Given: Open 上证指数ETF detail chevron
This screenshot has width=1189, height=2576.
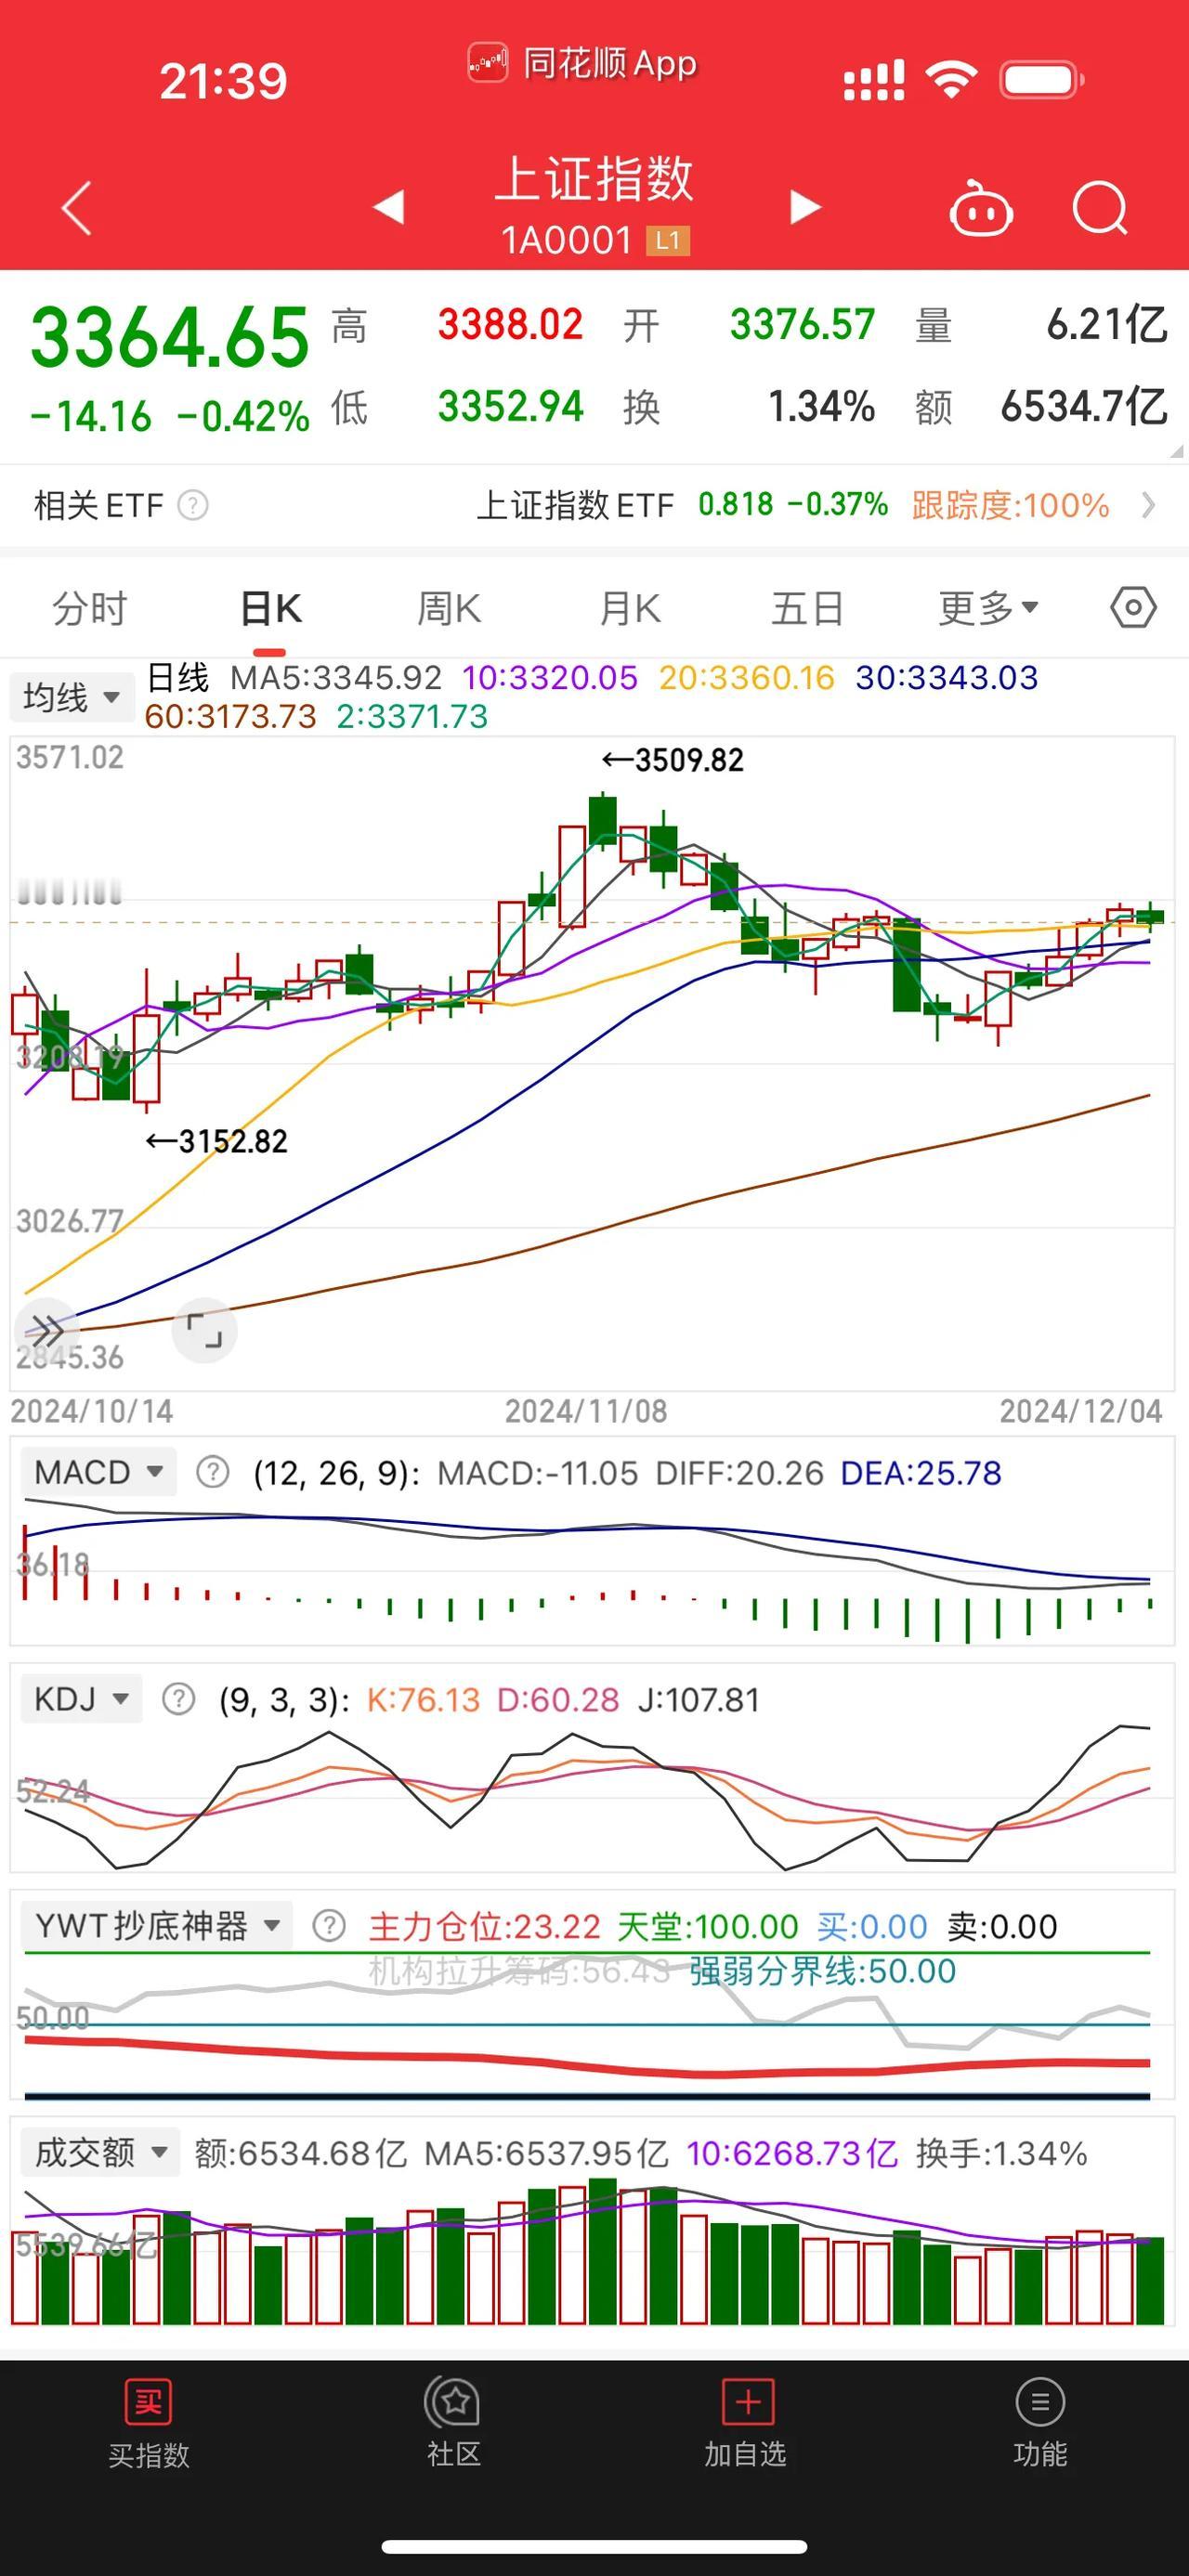Looking at the screenshot, I should [1148, 505].
